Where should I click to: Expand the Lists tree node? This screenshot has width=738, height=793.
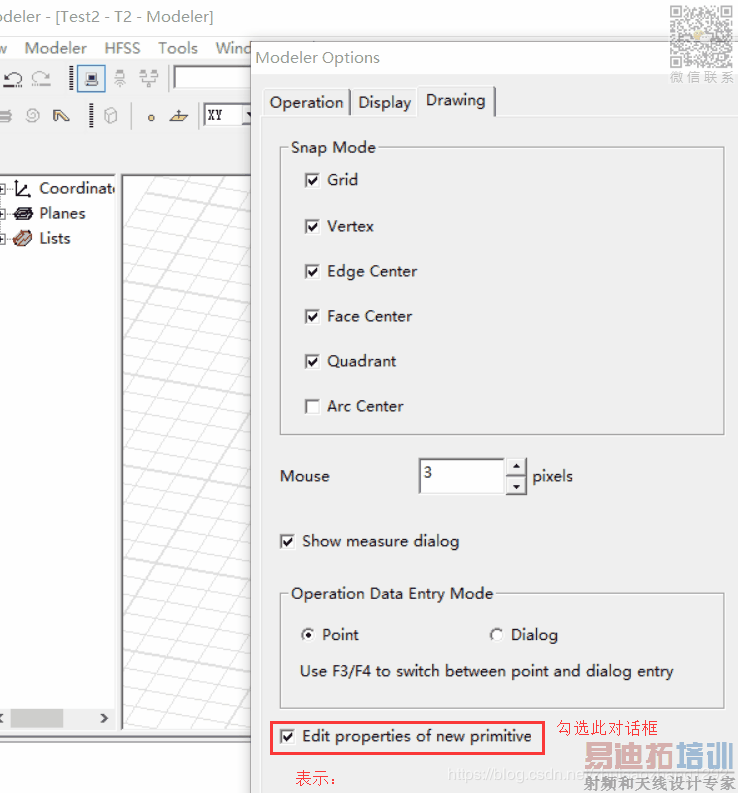[x=3, y=239]
